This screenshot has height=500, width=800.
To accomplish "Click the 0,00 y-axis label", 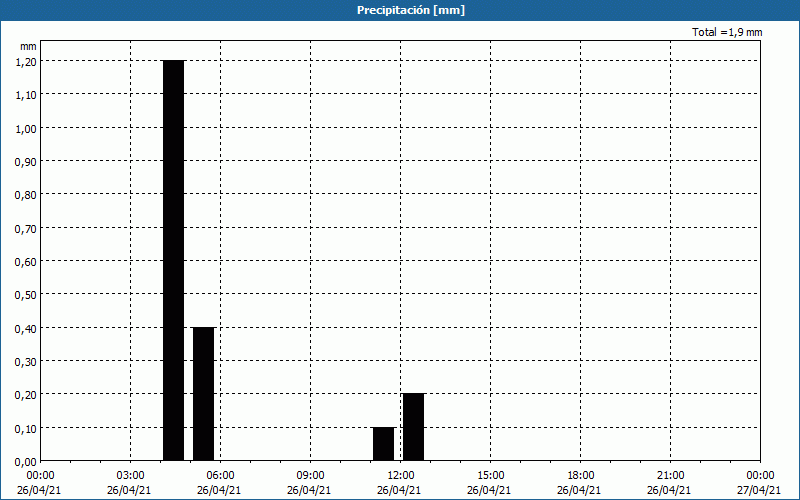I will point(26,462).
